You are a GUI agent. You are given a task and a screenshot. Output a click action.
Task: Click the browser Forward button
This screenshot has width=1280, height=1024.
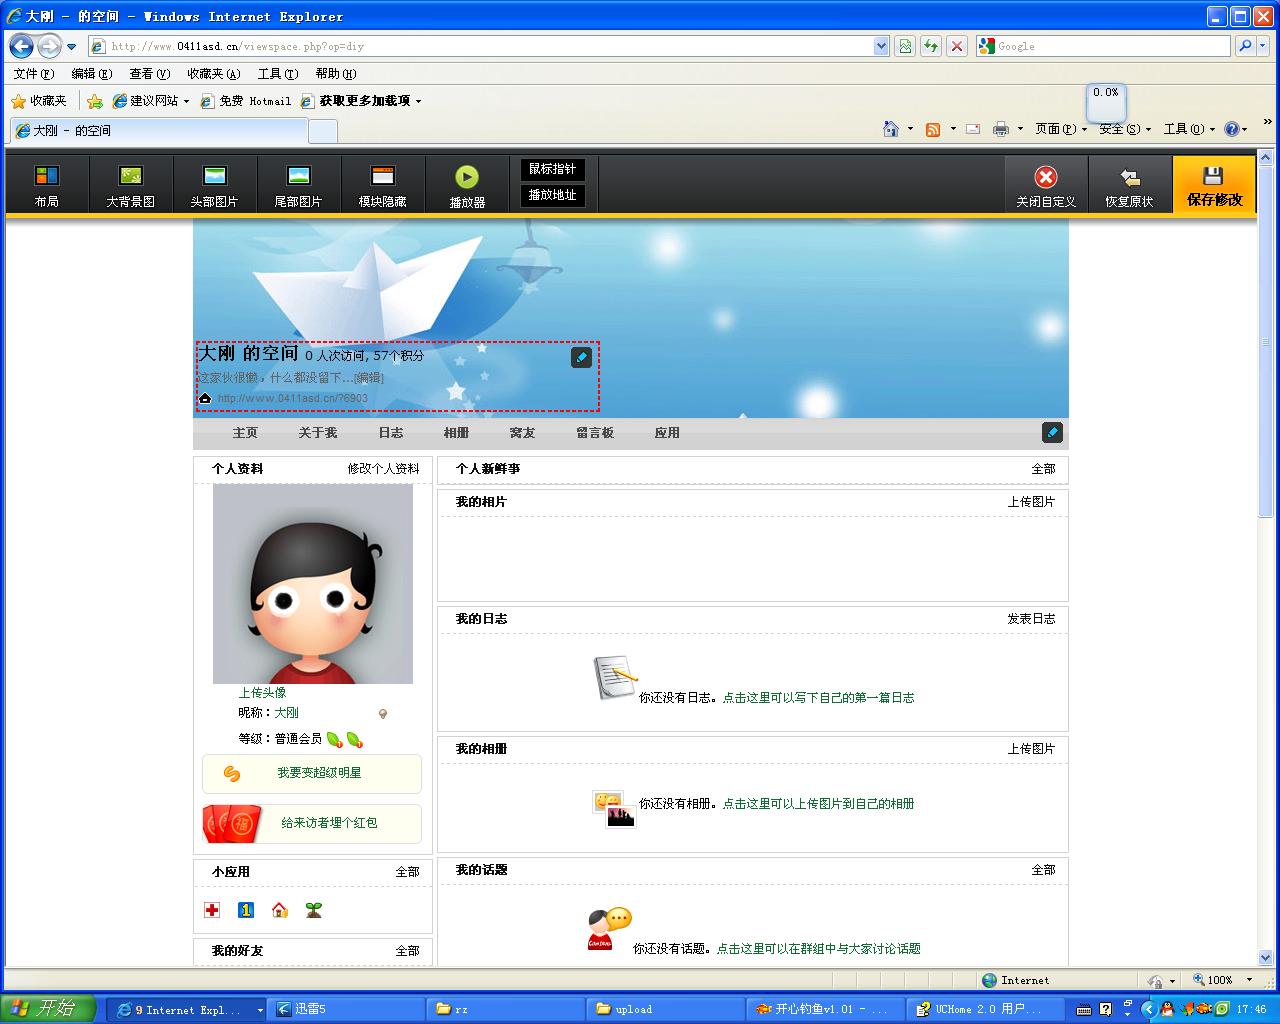[x=49, y=46]
